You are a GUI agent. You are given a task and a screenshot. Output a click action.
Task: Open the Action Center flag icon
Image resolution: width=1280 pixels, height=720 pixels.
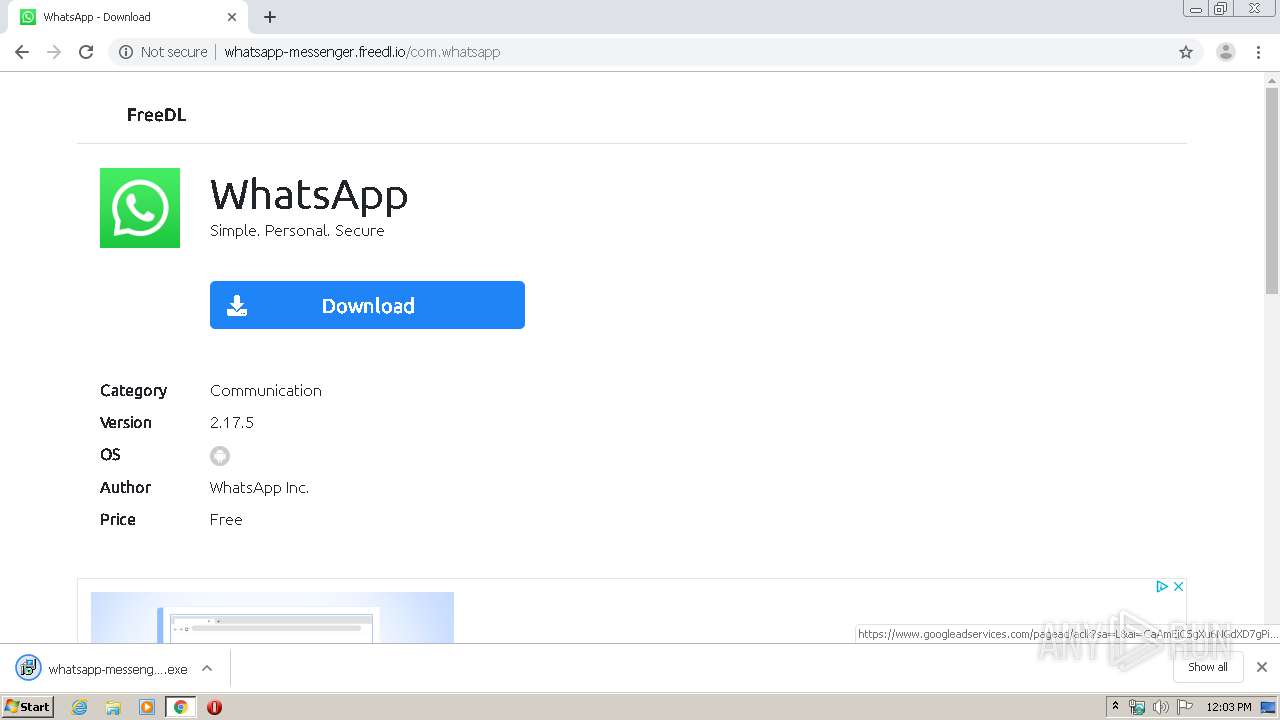click(1184, 707)
